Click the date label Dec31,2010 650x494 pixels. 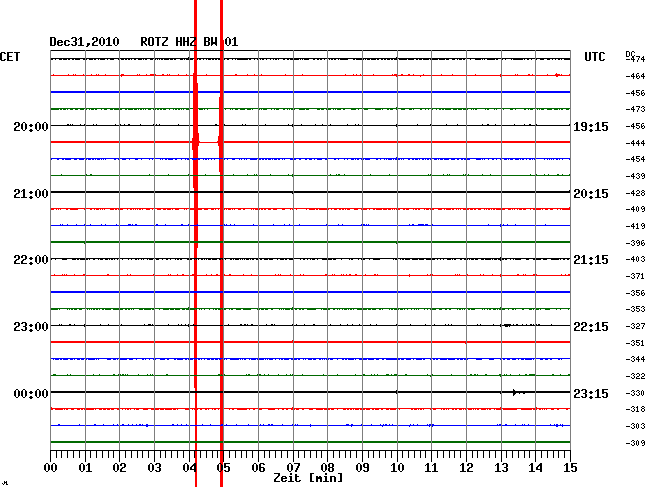pyautogui.click(x=84, y=42)
